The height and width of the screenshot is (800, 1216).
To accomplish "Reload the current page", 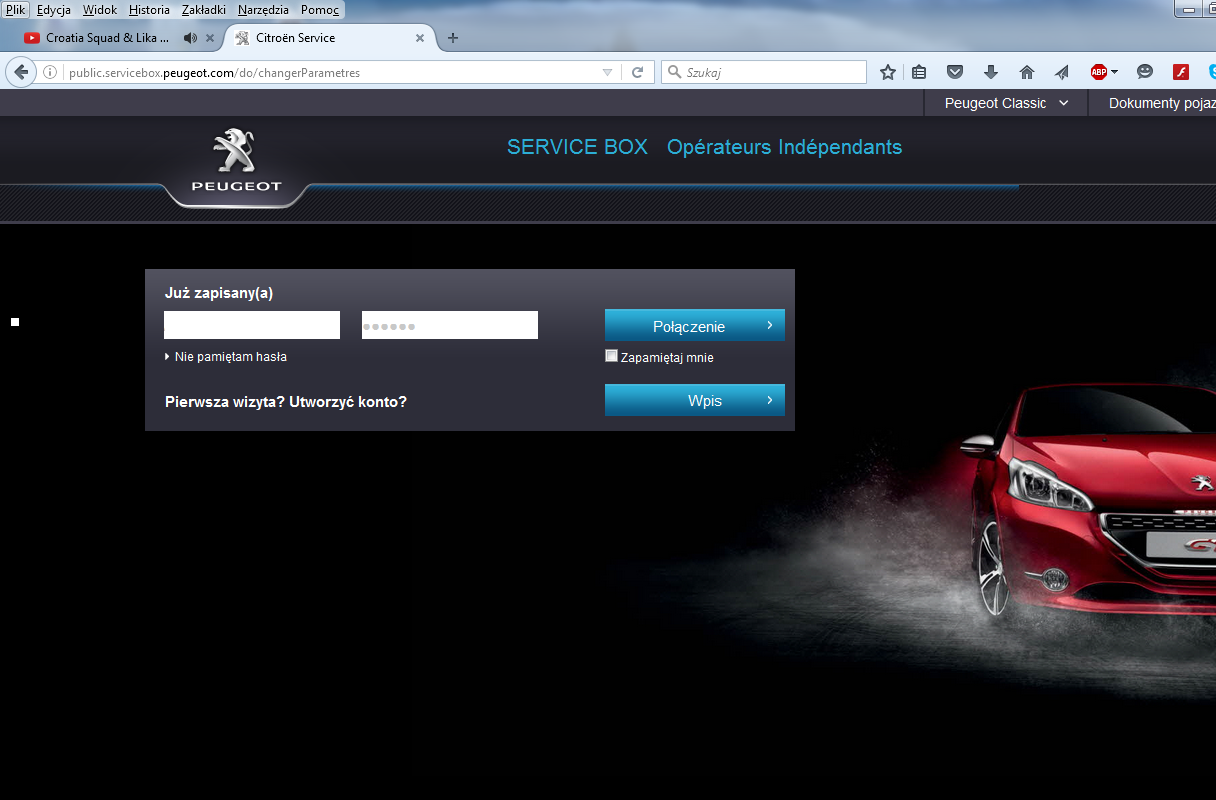I will click(x=637, y=72).
